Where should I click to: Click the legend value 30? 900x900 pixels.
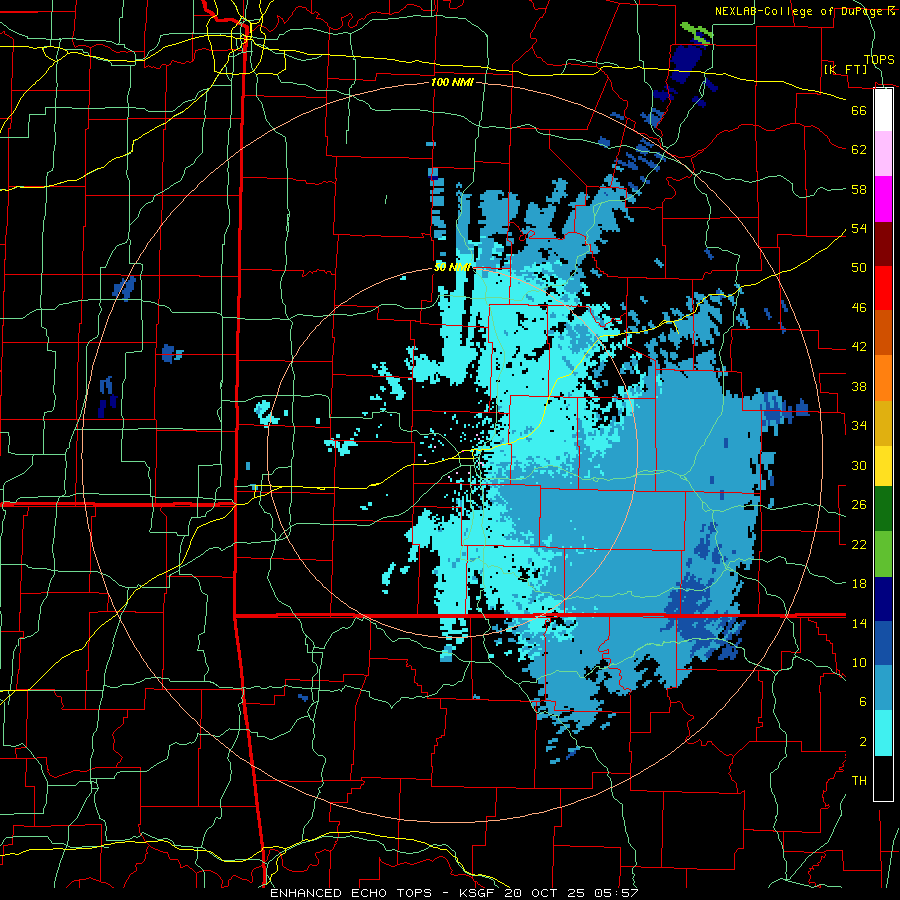859,465
